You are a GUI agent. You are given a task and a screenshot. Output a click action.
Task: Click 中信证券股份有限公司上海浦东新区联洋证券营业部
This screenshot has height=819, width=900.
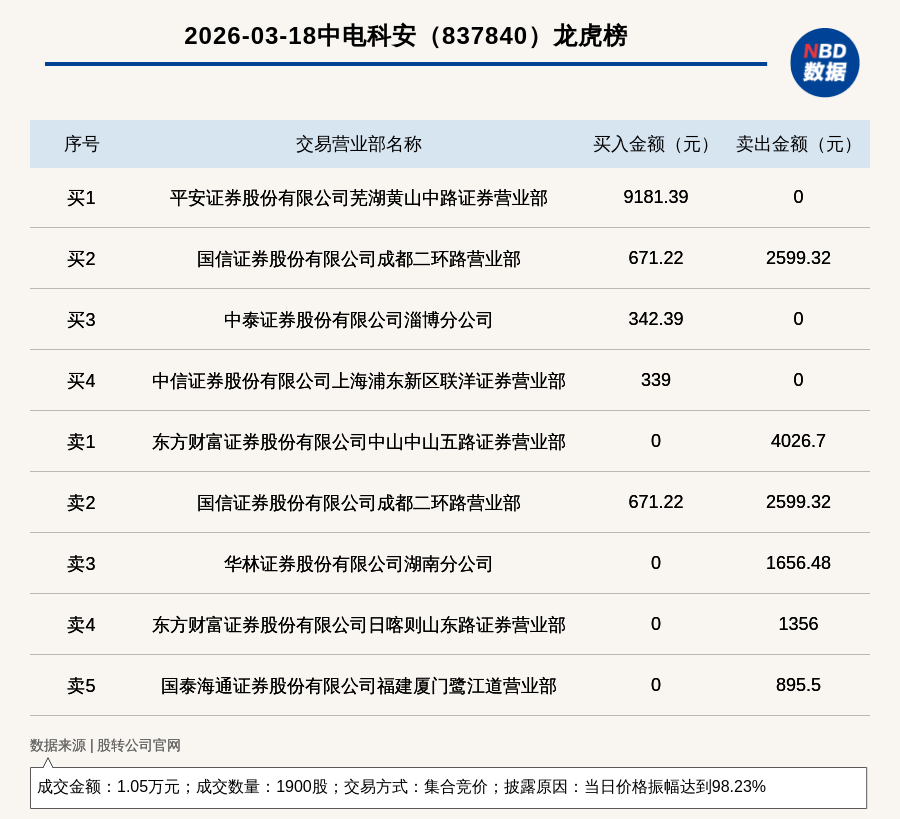pos(359,381)
